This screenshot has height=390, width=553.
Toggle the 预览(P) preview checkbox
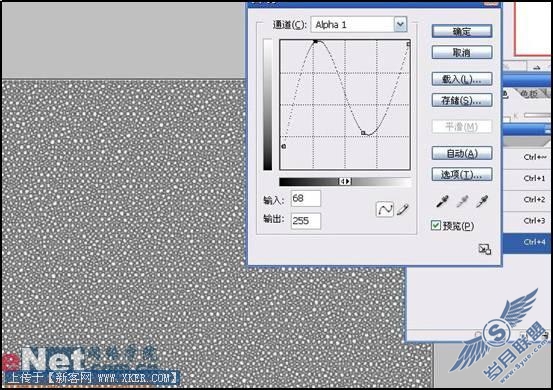436,225
